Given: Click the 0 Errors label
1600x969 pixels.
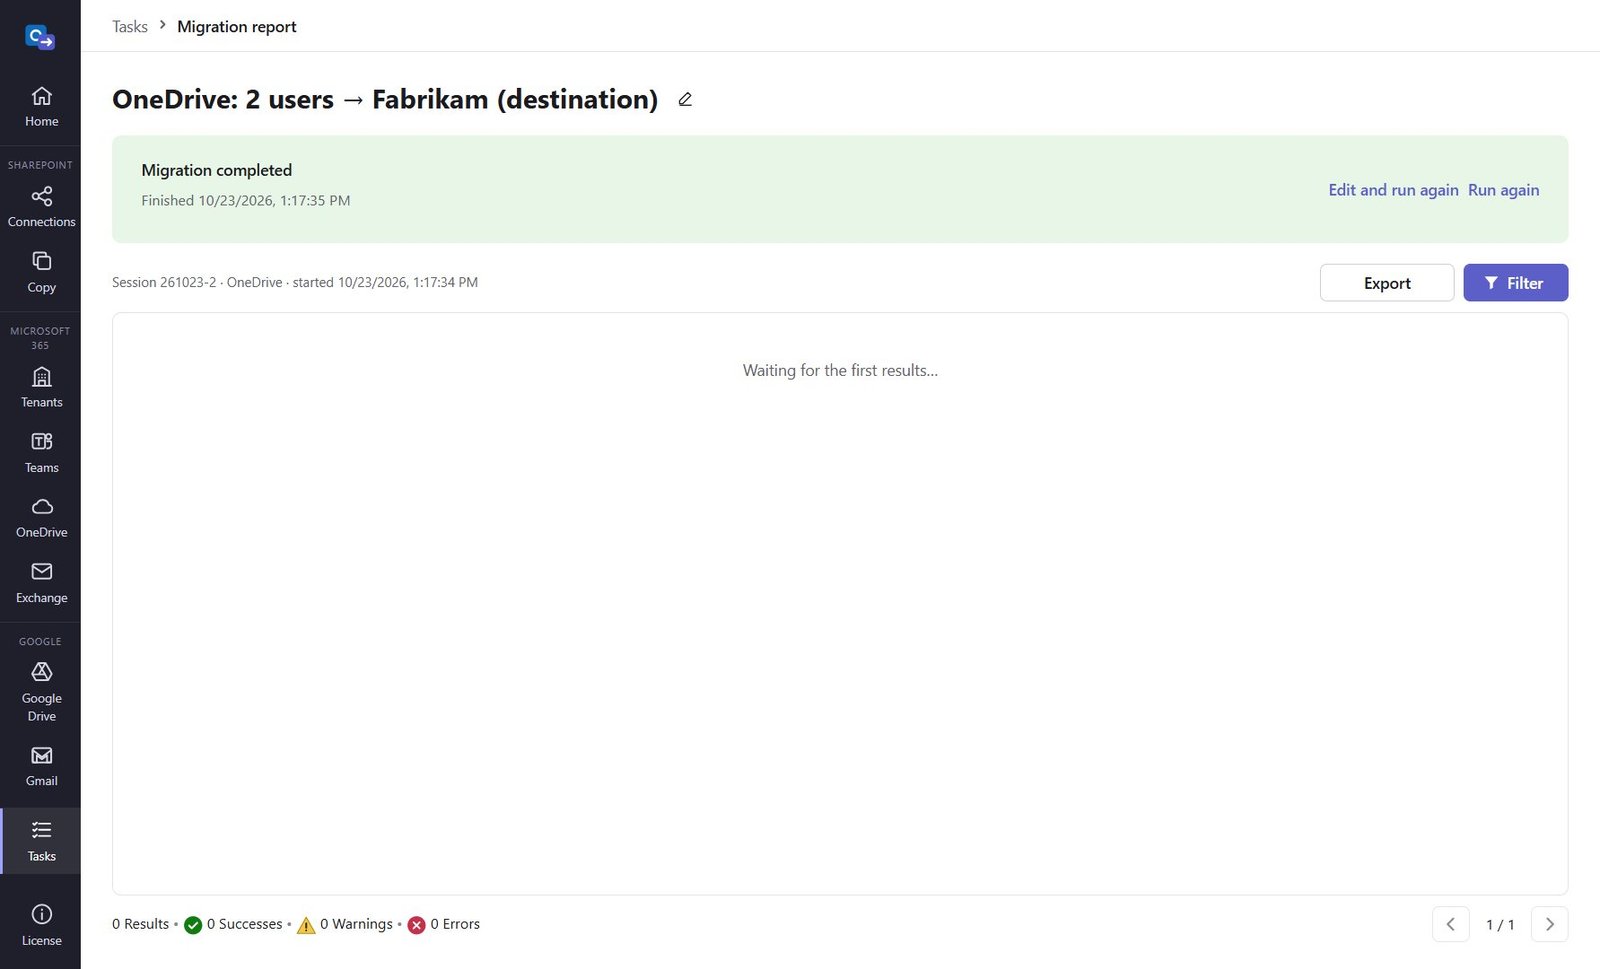Looking at the screenshot, I should point(455,924).
